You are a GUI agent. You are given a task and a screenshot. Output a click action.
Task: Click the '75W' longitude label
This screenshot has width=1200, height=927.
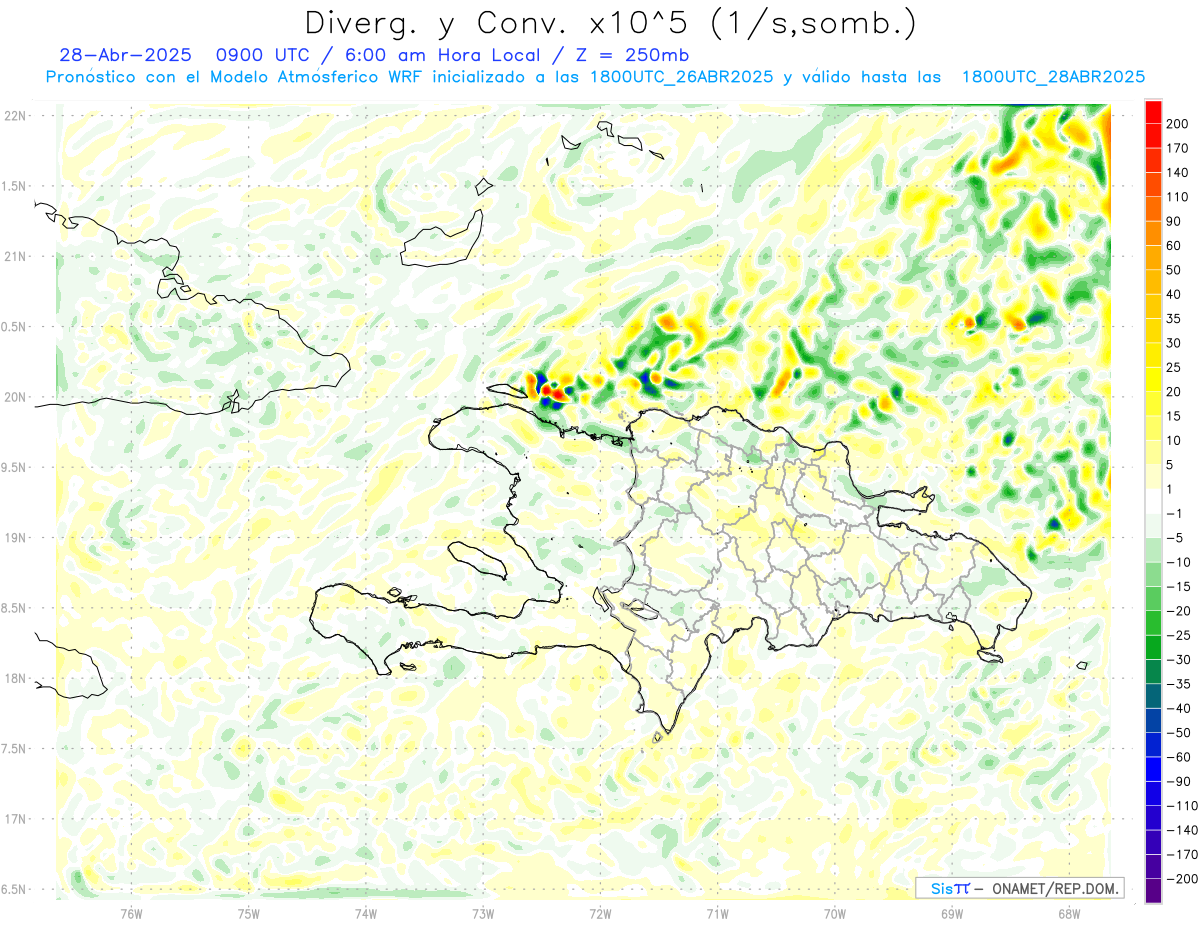(249, 914)
